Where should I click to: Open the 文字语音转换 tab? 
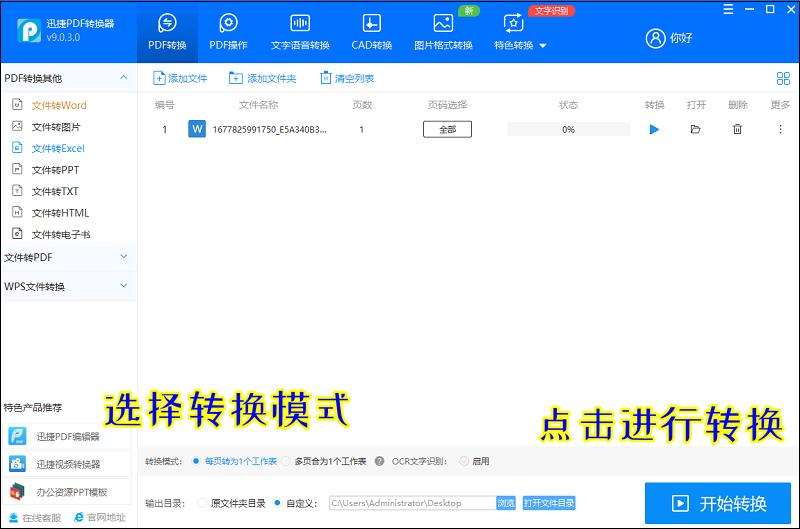(300, 32)
